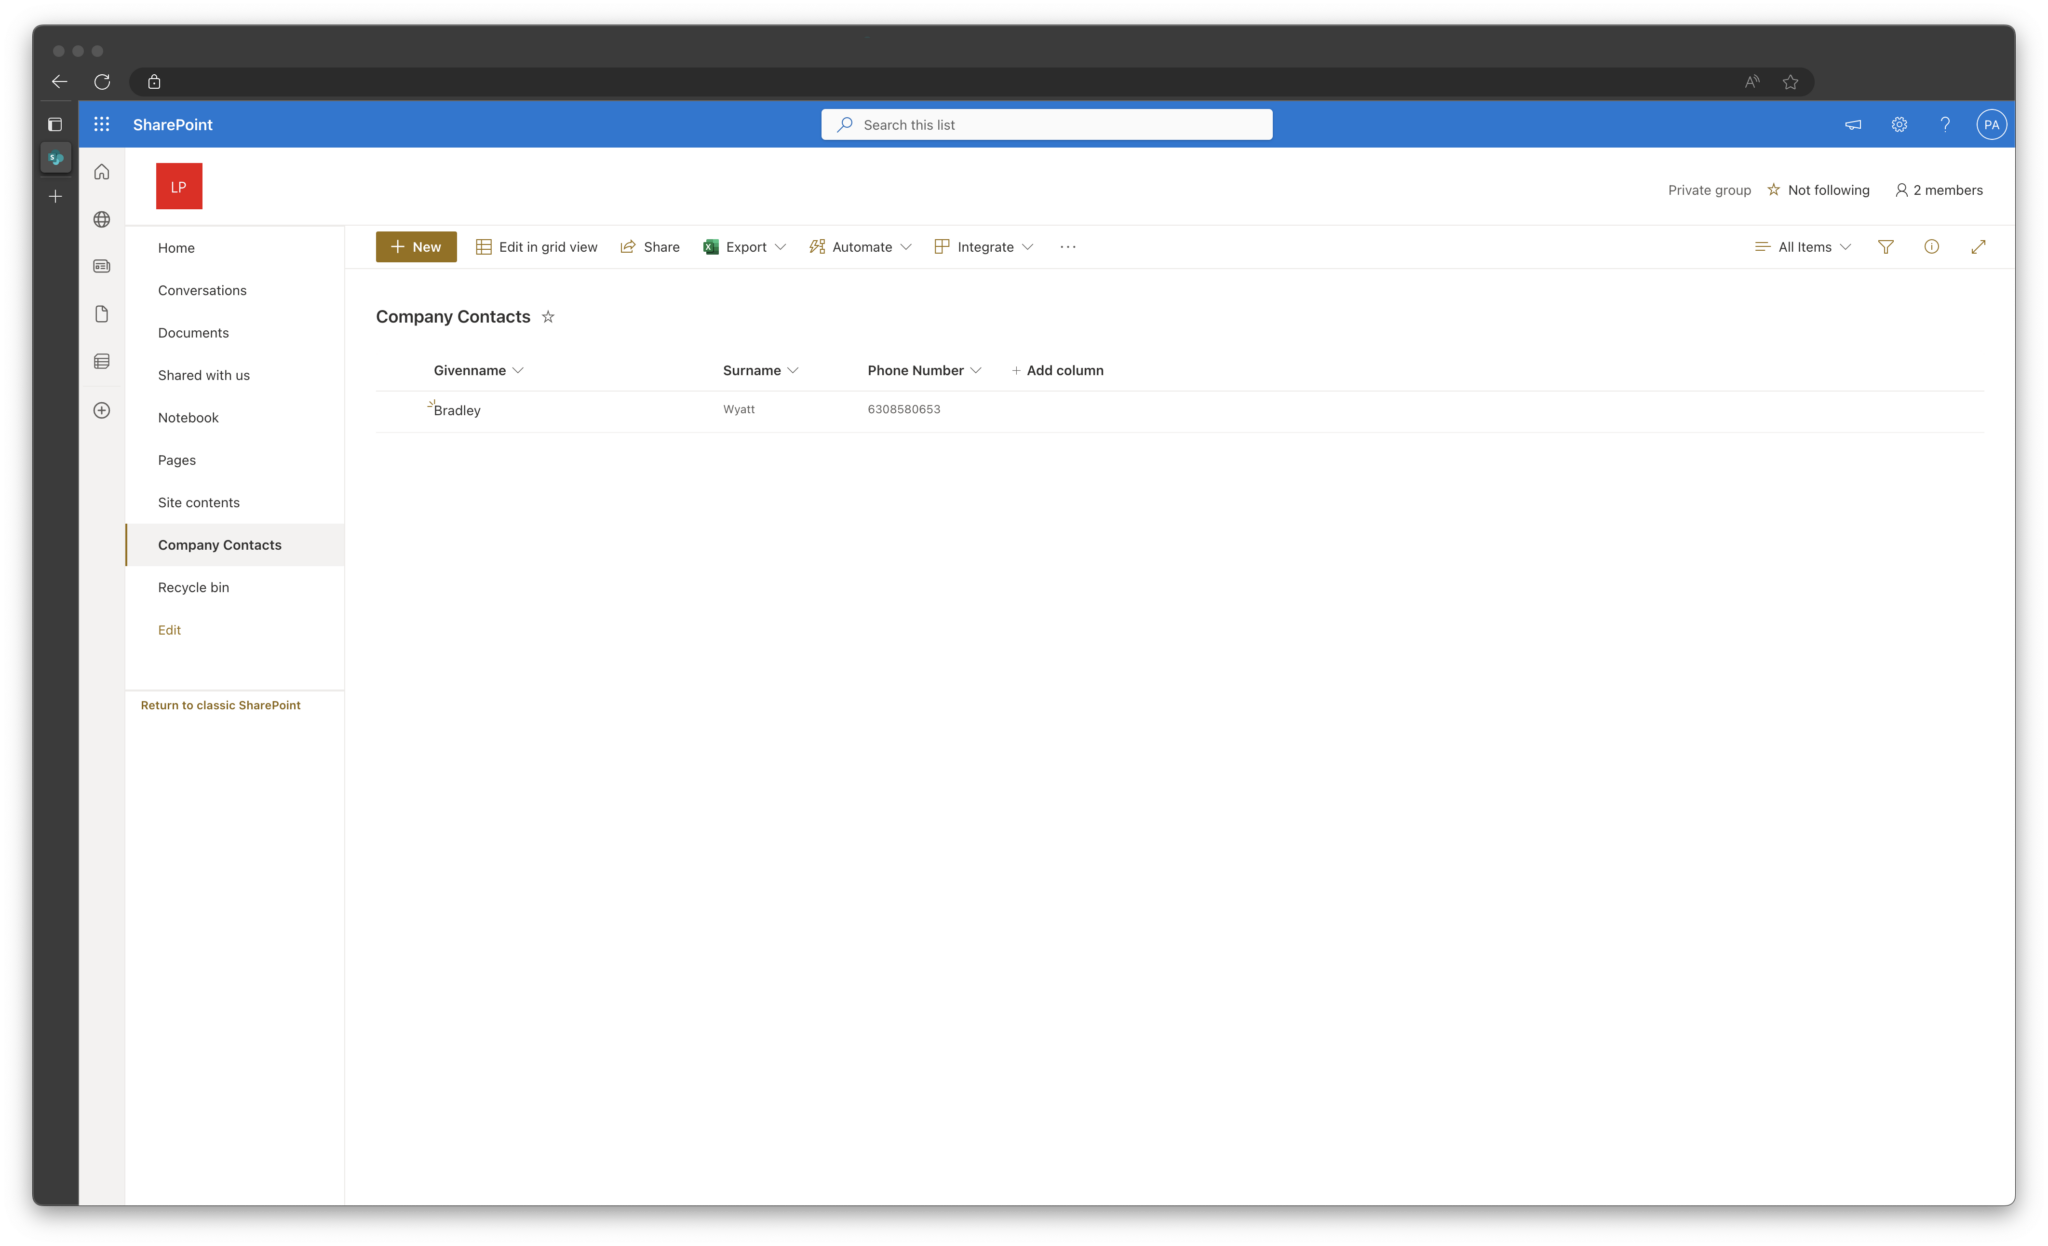The width and height of the screenshot is (2048, 1246).
Task: Open Surname column header menu
Action: pos(761,370)
